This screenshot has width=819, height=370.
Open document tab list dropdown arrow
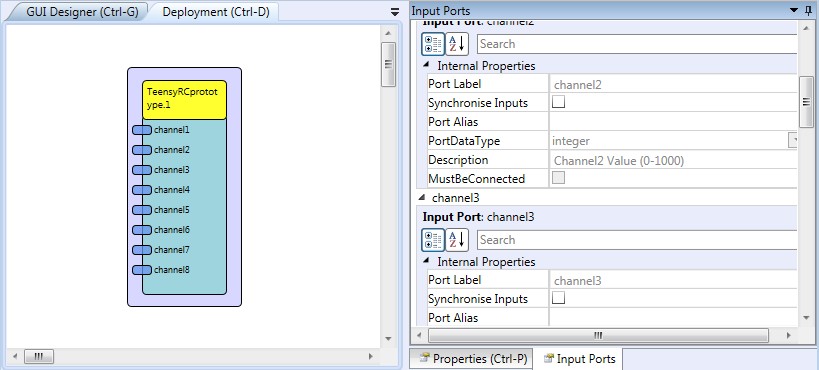(395, 12)
